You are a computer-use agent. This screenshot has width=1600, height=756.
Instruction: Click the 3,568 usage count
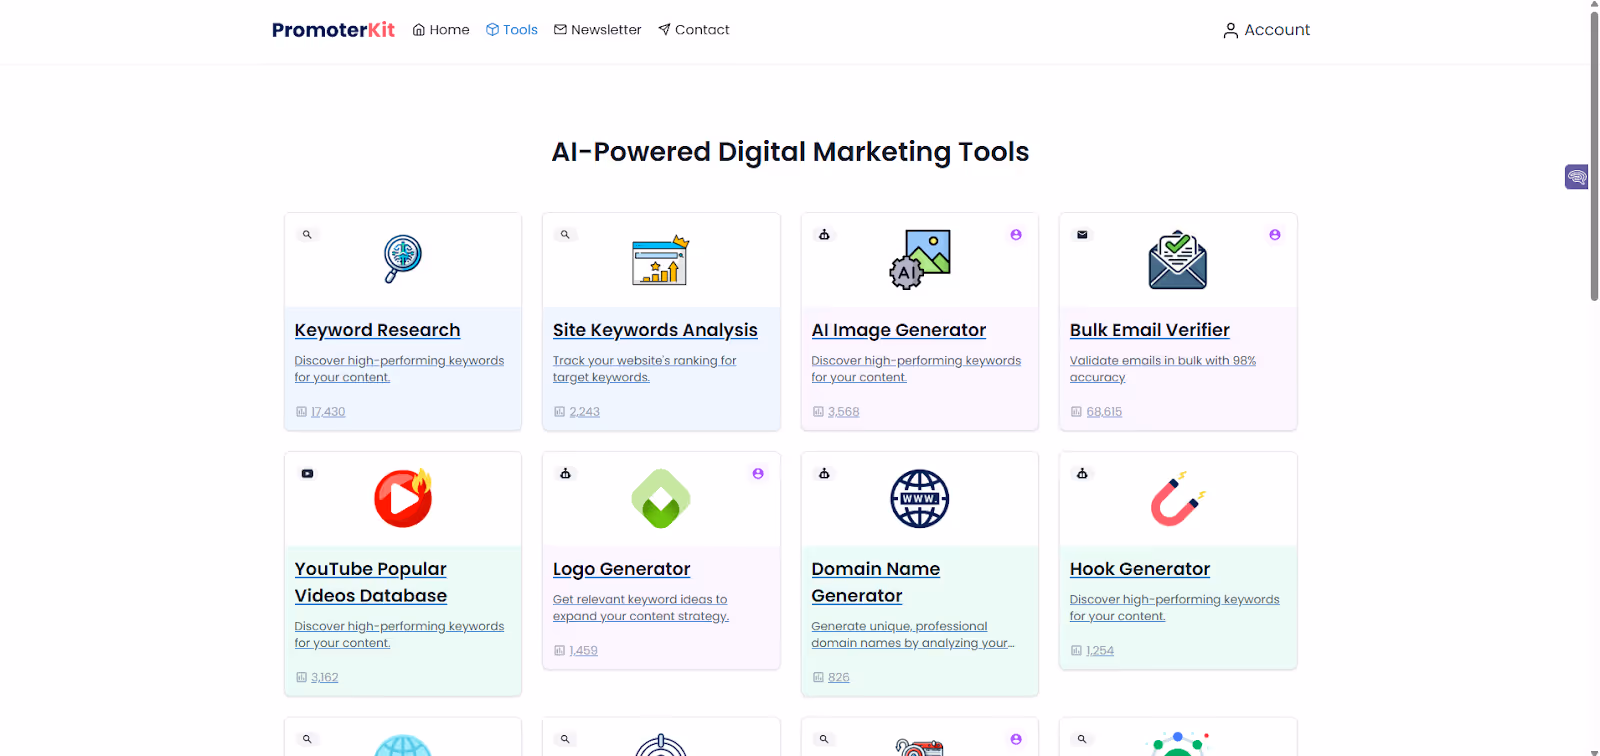(844, 412)
